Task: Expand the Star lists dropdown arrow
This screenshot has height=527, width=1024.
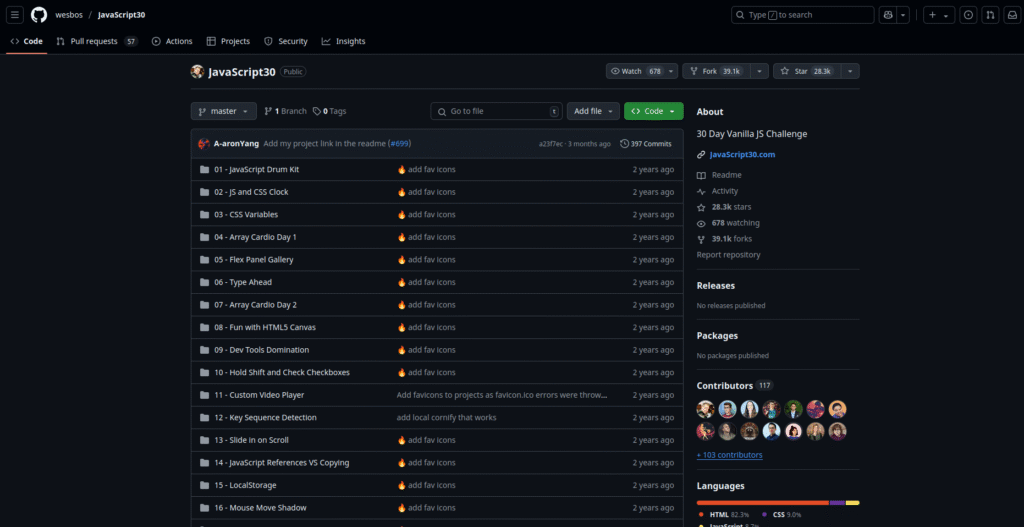Action: tap(850, 71)
